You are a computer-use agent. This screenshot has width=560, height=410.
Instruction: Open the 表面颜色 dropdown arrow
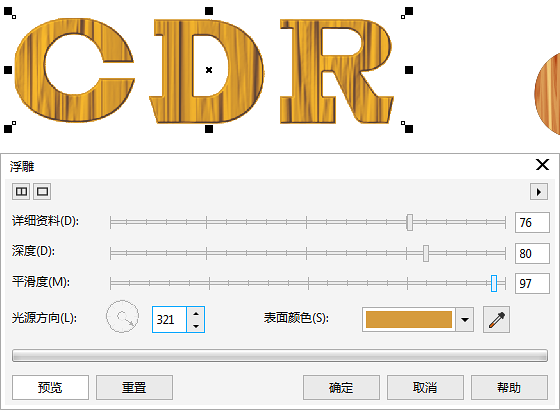[465, 319]
